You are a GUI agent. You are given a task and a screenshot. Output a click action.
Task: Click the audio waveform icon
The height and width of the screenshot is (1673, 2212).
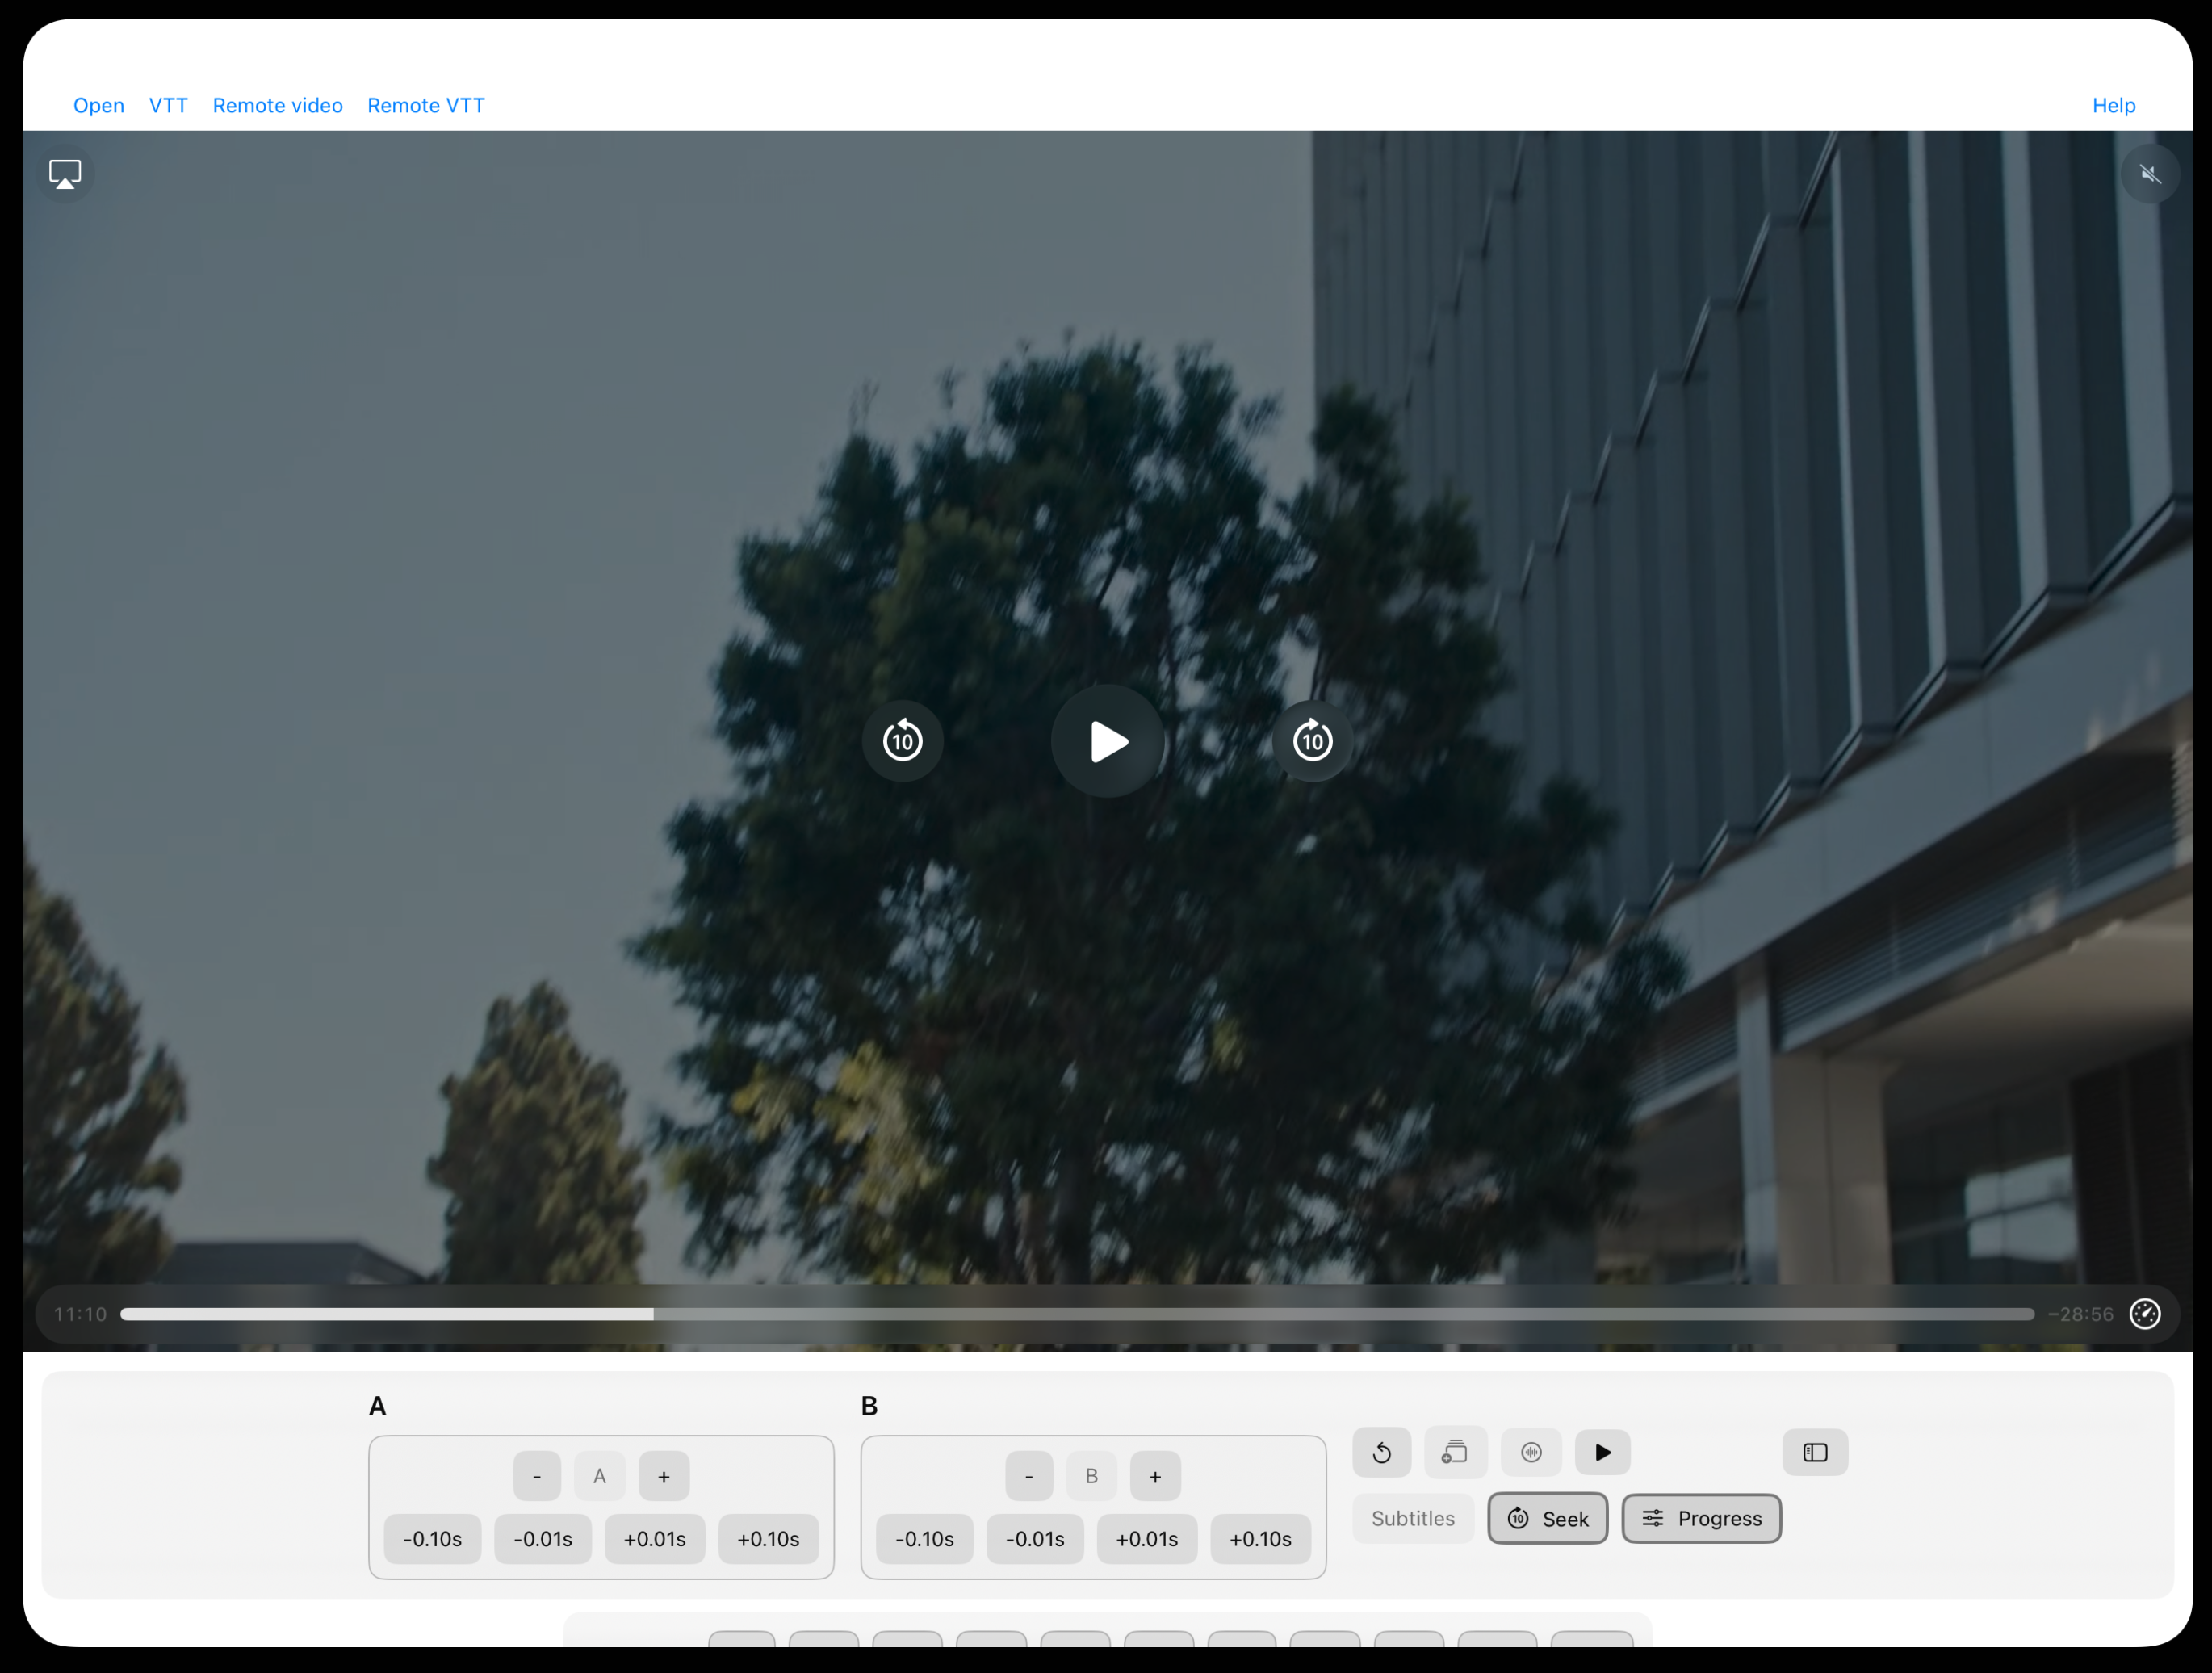pos(1530,1452)
